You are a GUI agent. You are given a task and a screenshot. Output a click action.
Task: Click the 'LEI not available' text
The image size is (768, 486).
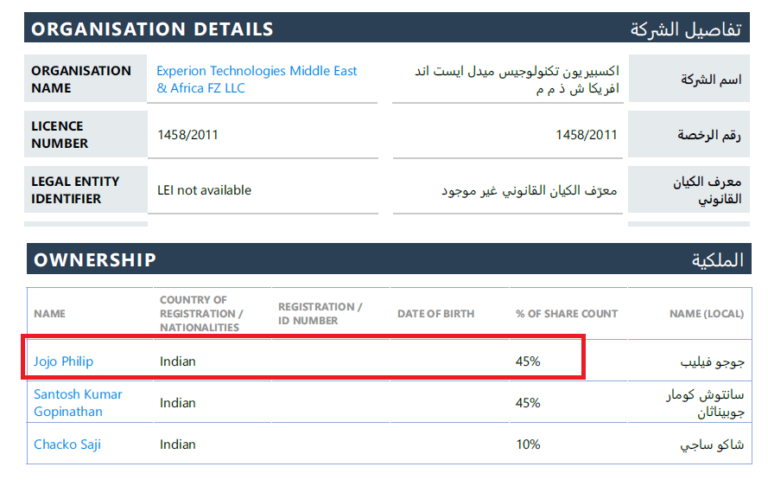(x=204, y=190)
